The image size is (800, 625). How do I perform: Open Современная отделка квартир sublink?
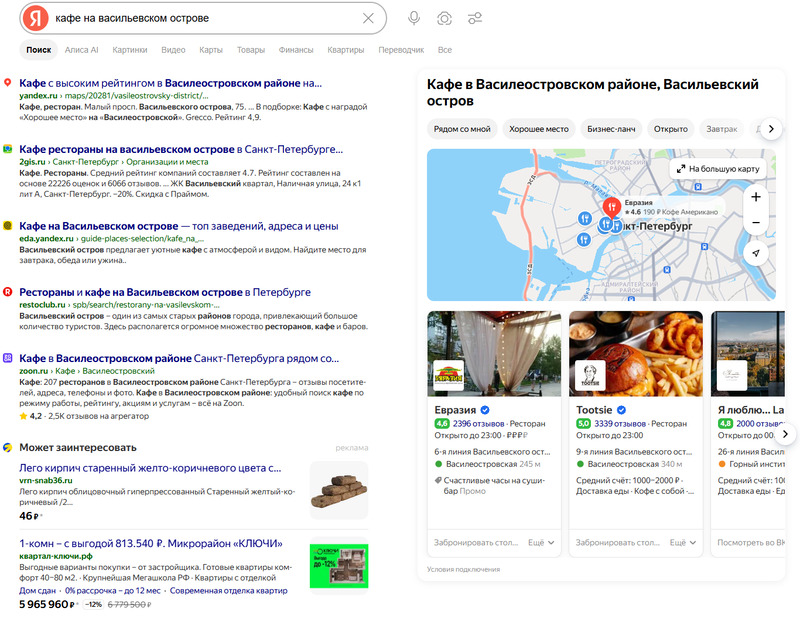[x=229, y=591]
